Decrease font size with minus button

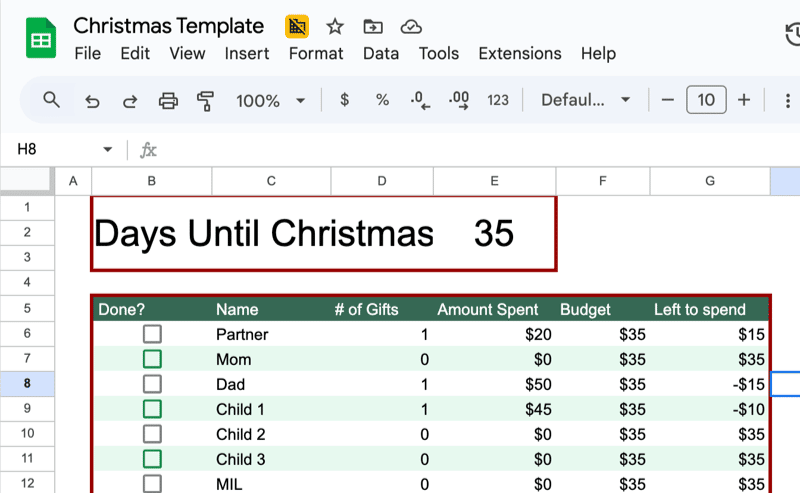pyautogui.click(x=668, y=100)
